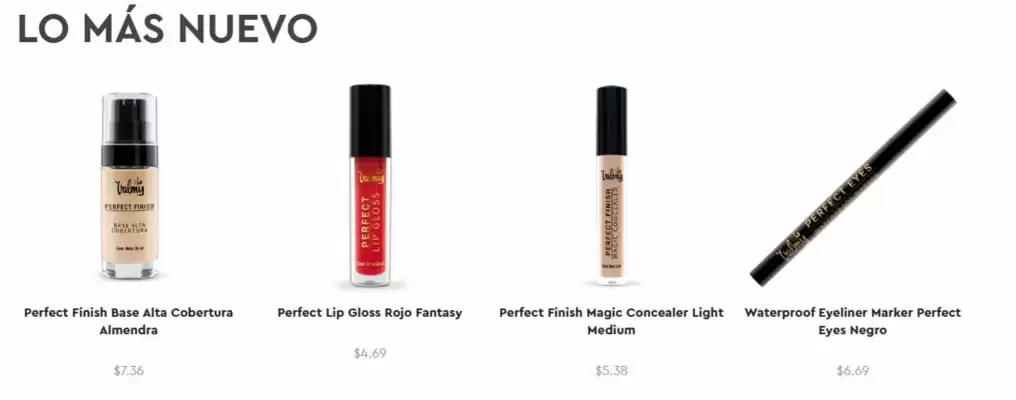1016x400 pixels.
Task: Open the Perfect Finish Magic Concealer Light Medium link
Action: 611,321
